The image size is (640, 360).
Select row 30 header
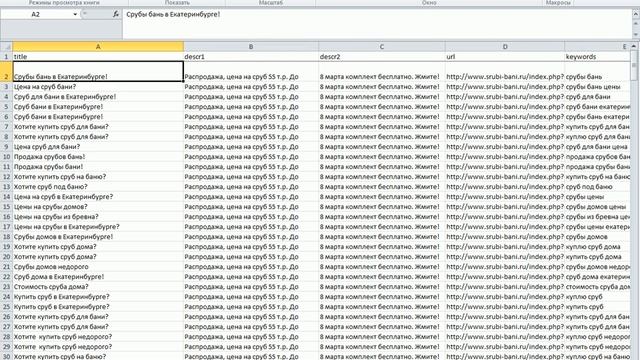pos(6,356)
